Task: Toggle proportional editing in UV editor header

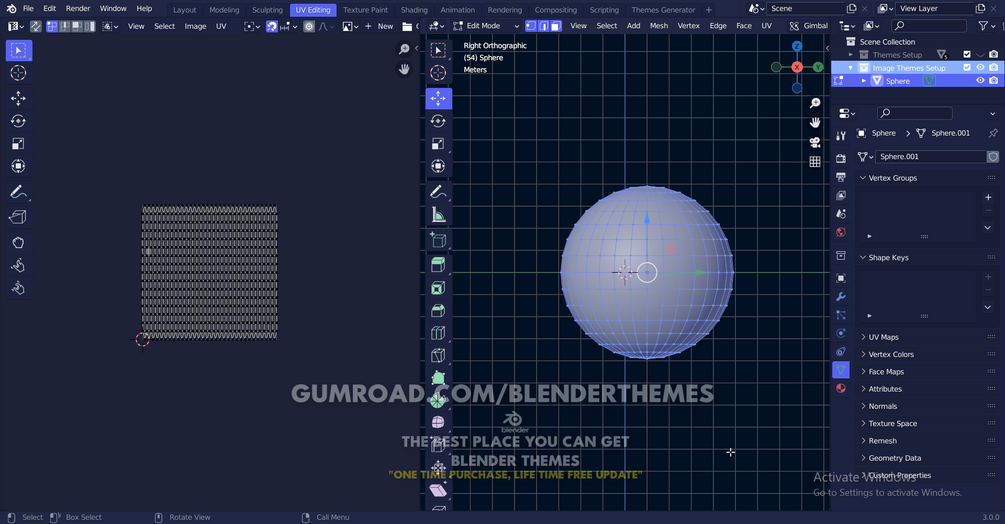Action: 309,26
